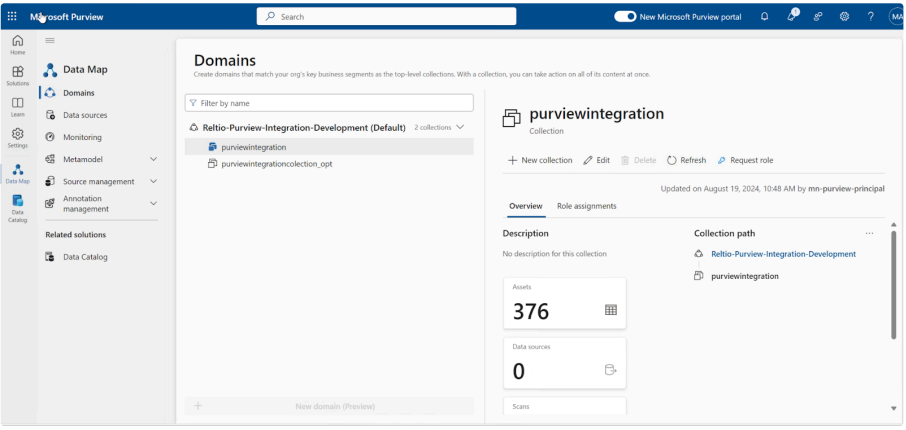
Task: Open the settings gear in top bar
Action: point(844,17)
